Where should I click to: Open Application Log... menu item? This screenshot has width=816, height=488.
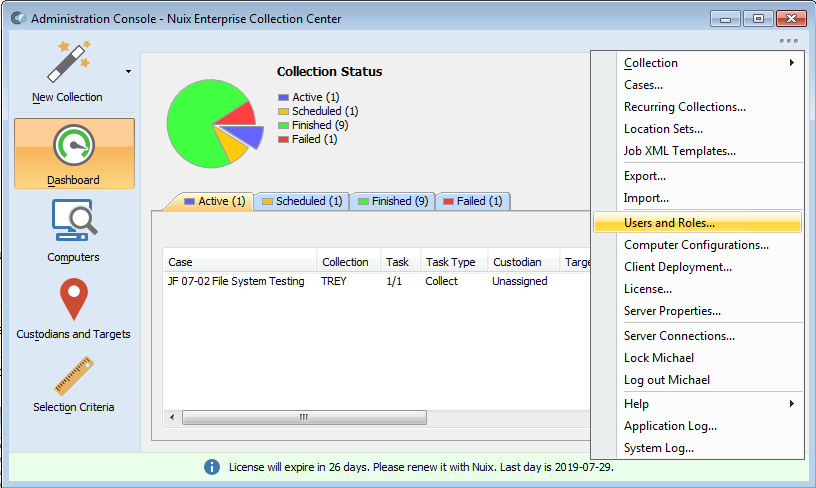pyautogui.click(x=698, y=426)
